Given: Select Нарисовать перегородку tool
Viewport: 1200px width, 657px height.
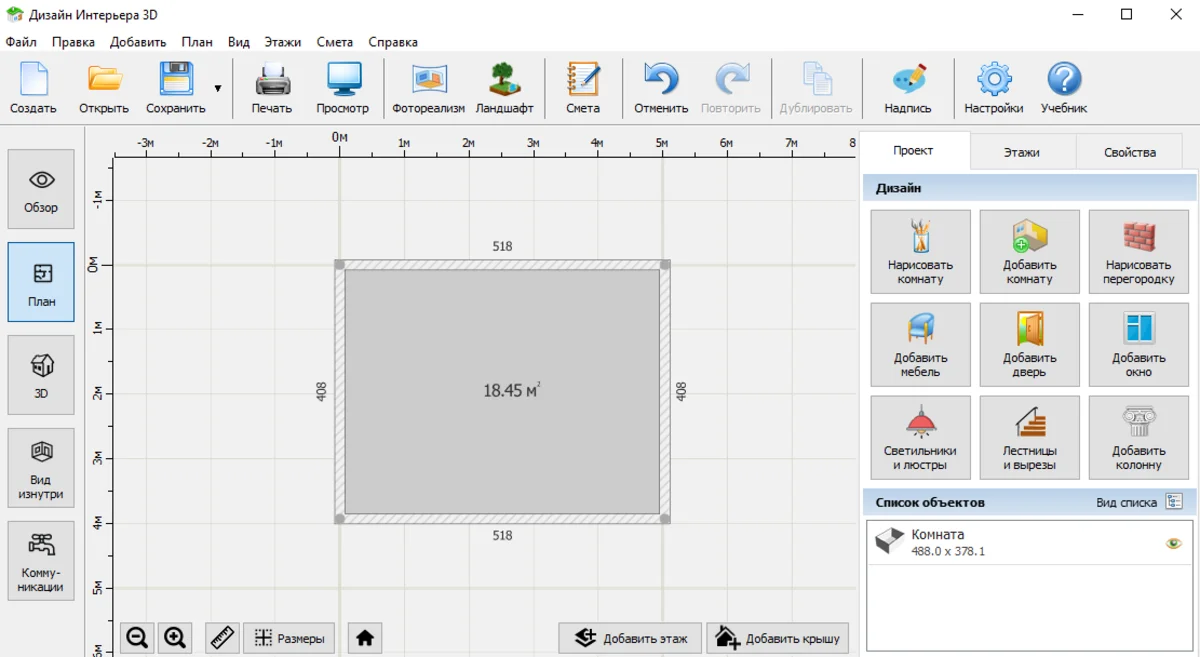Looking at the screenshot, I should pyautogui.click(x=1139, y=251).
